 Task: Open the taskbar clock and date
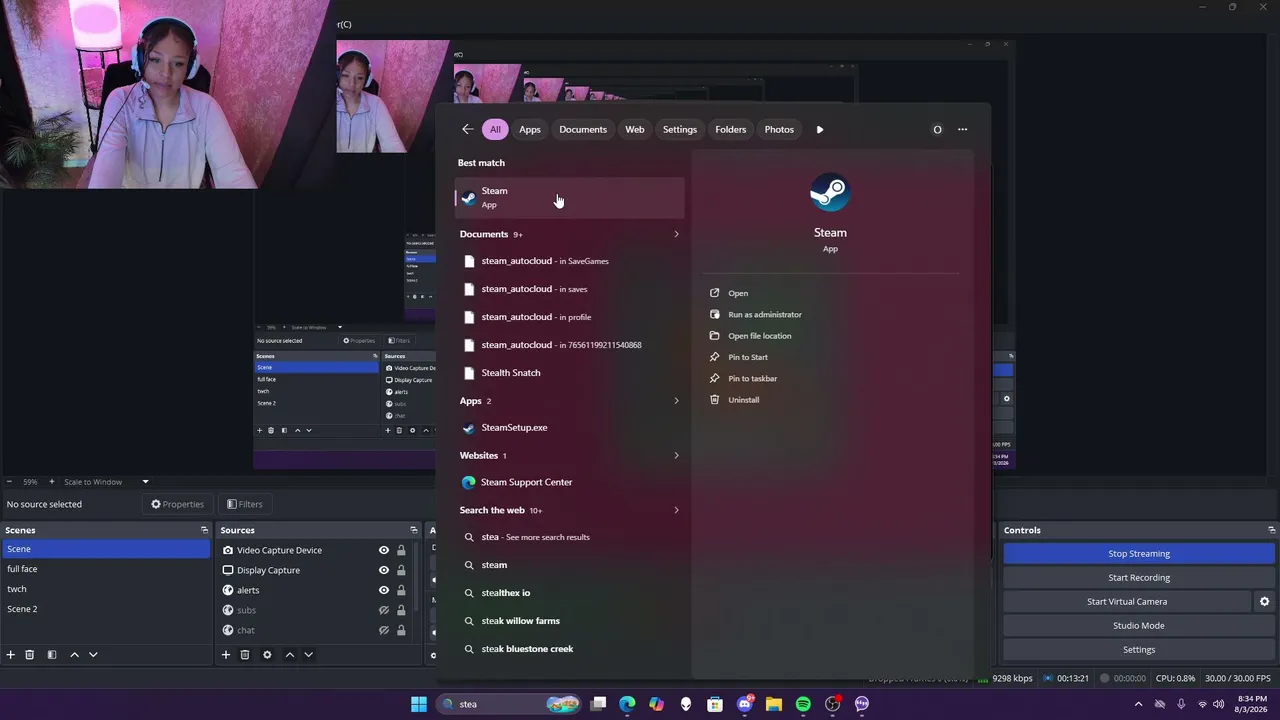[1252, 704]
